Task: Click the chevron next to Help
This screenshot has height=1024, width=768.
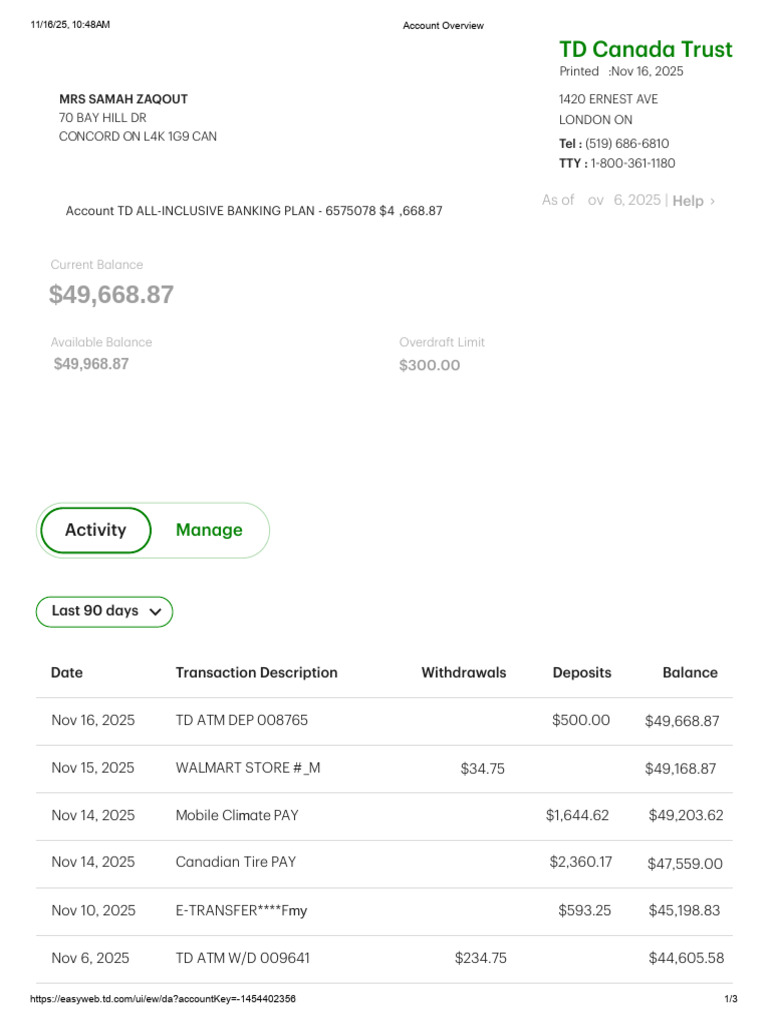Action: tap(712, 201)
